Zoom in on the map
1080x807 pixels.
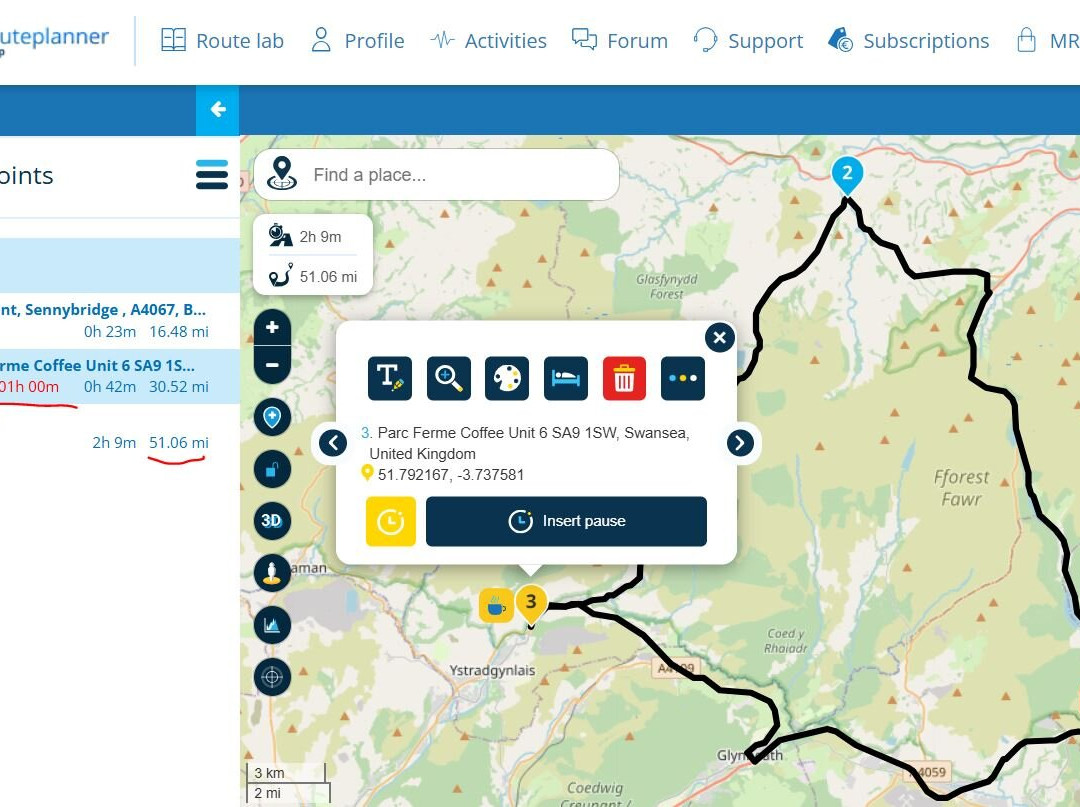tap(272, 328)
